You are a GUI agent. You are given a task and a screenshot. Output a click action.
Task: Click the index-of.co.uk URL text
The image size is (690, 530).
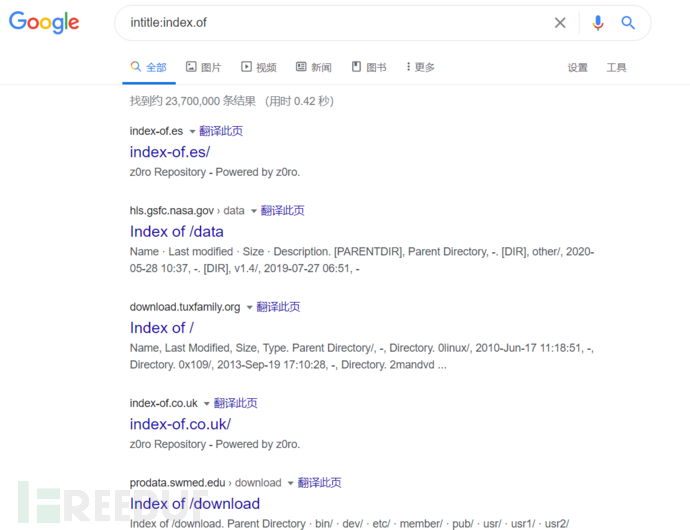click(164, 403)
